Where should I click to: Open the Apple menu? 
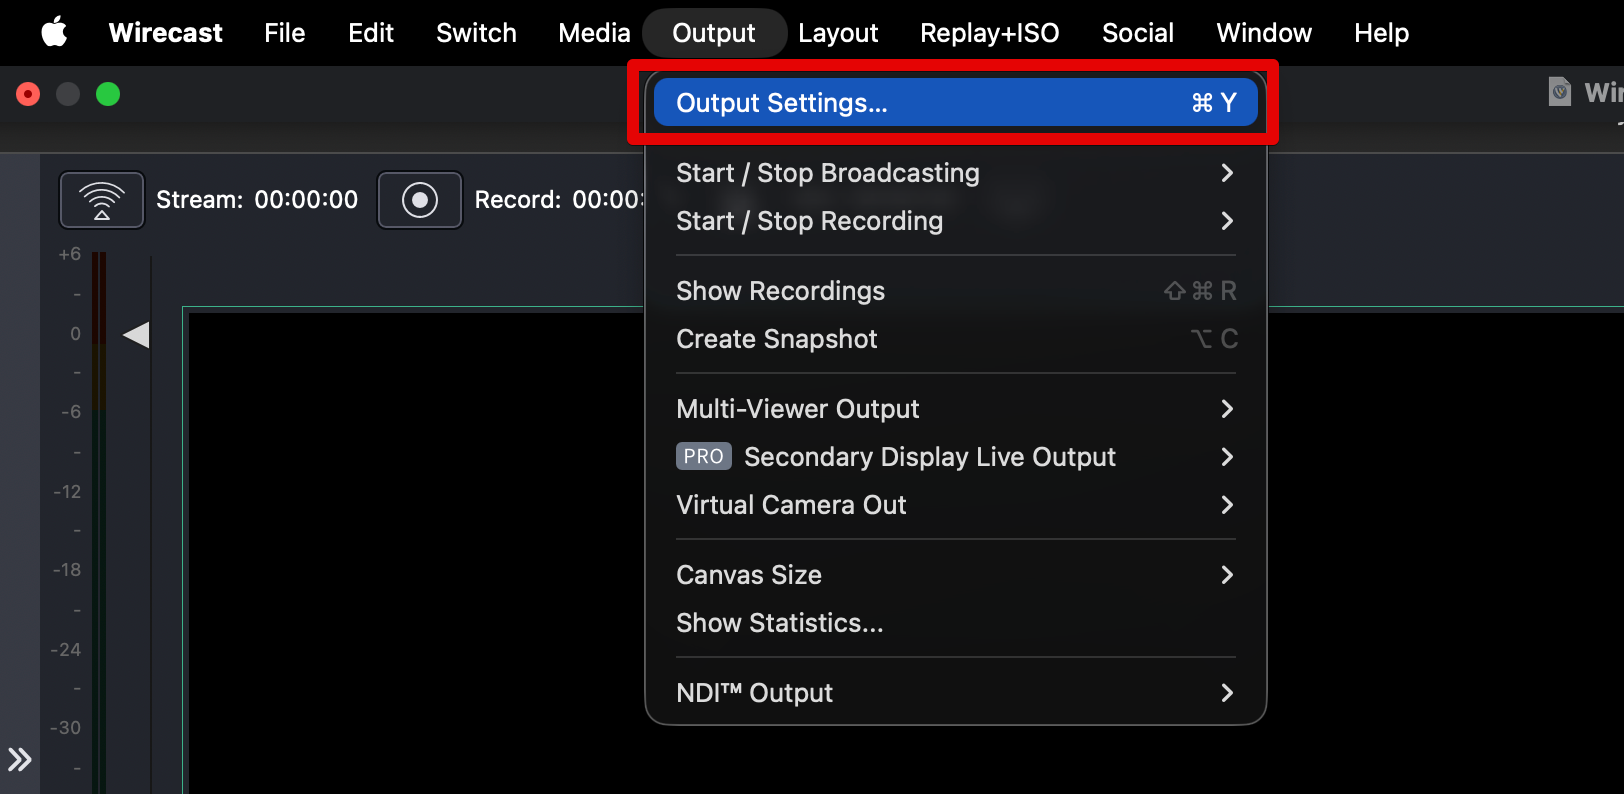[x=54, y=33]
